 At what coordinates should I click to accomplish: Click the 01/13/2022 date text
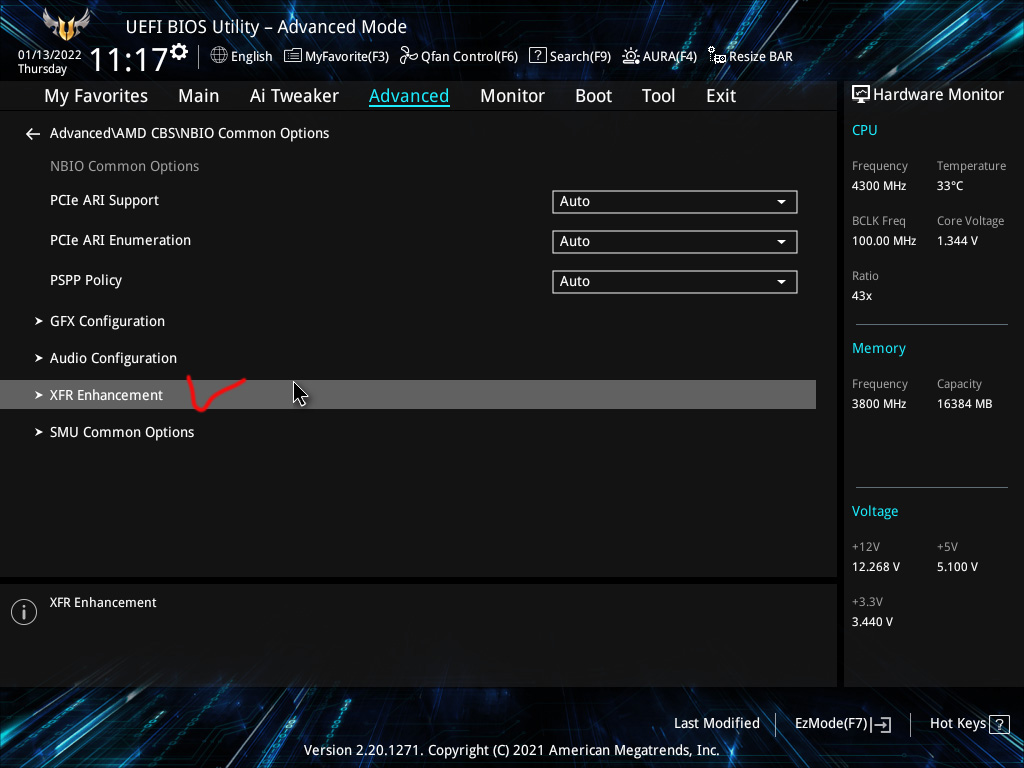coord(50,55)
